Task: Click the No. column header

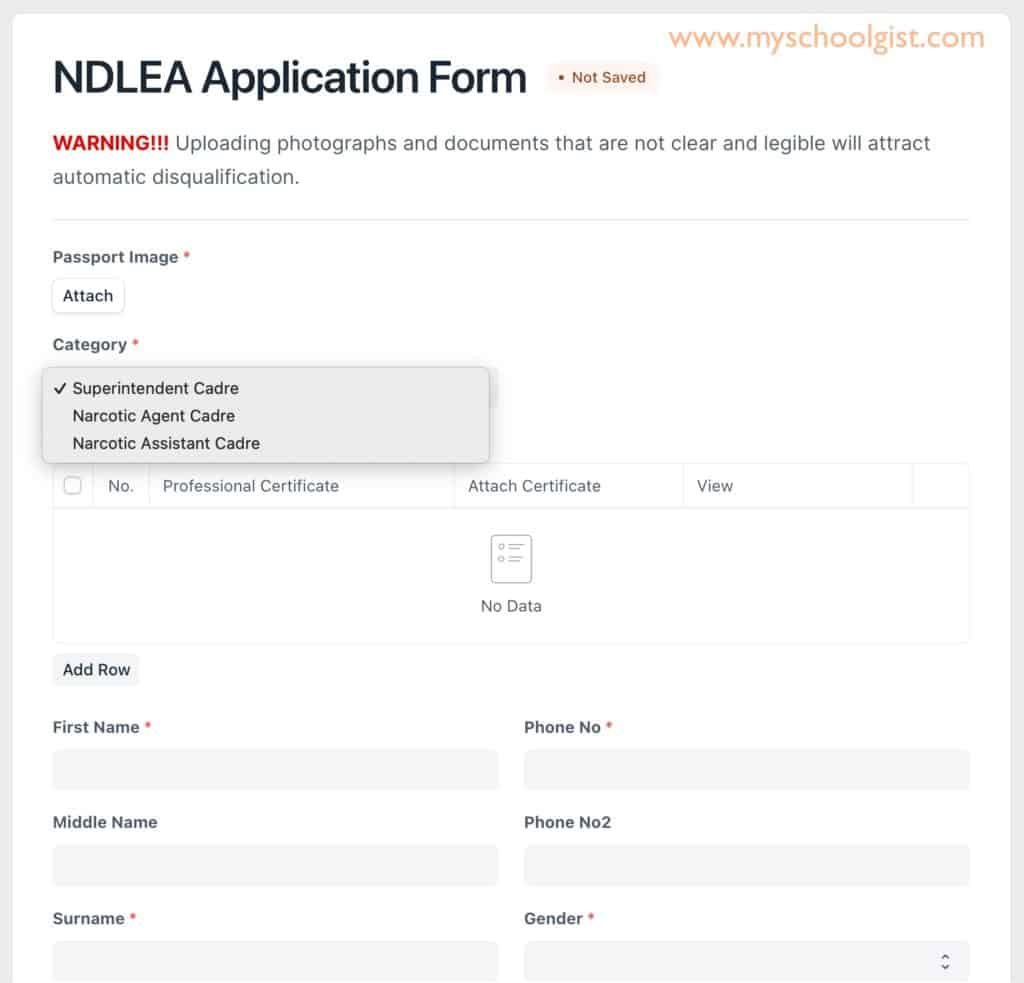Action: pos(121,486)
